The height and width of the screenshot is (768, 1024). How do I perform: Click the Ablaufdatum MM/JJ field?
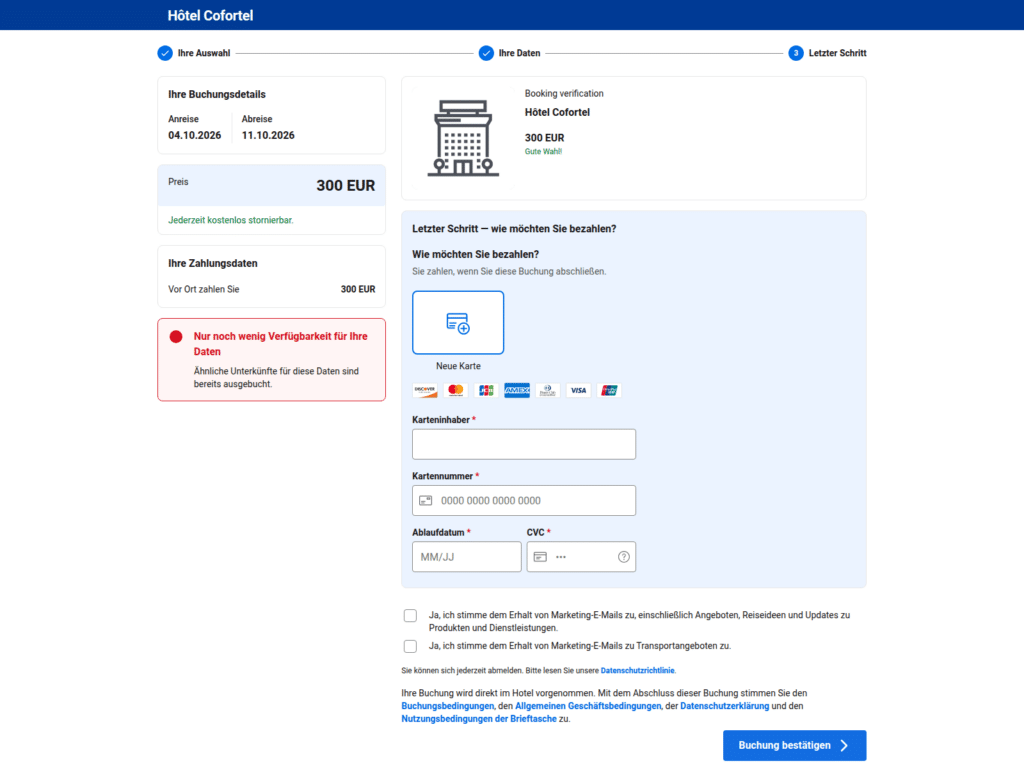click(x=466, y=557)
